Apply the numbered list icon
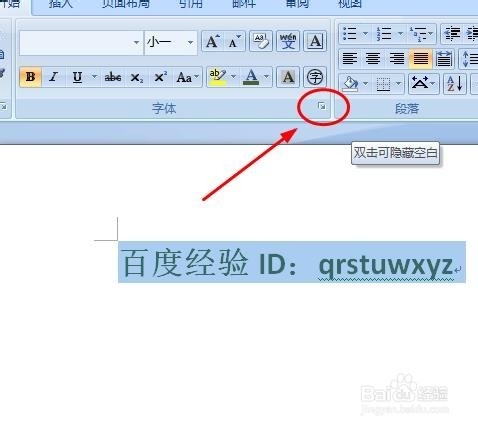Image resolution: width=478 pixels, height=427 pixels. [x=384, y=34]
